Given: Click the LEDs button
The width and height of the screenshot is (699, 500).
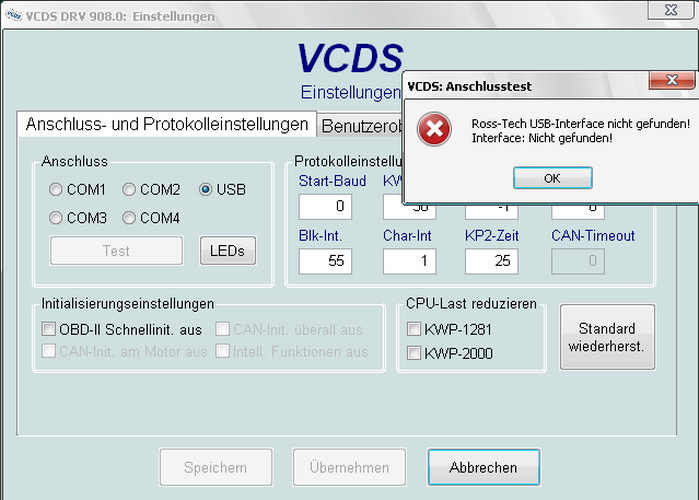Looking at the screenshot, I should point(228,251).
